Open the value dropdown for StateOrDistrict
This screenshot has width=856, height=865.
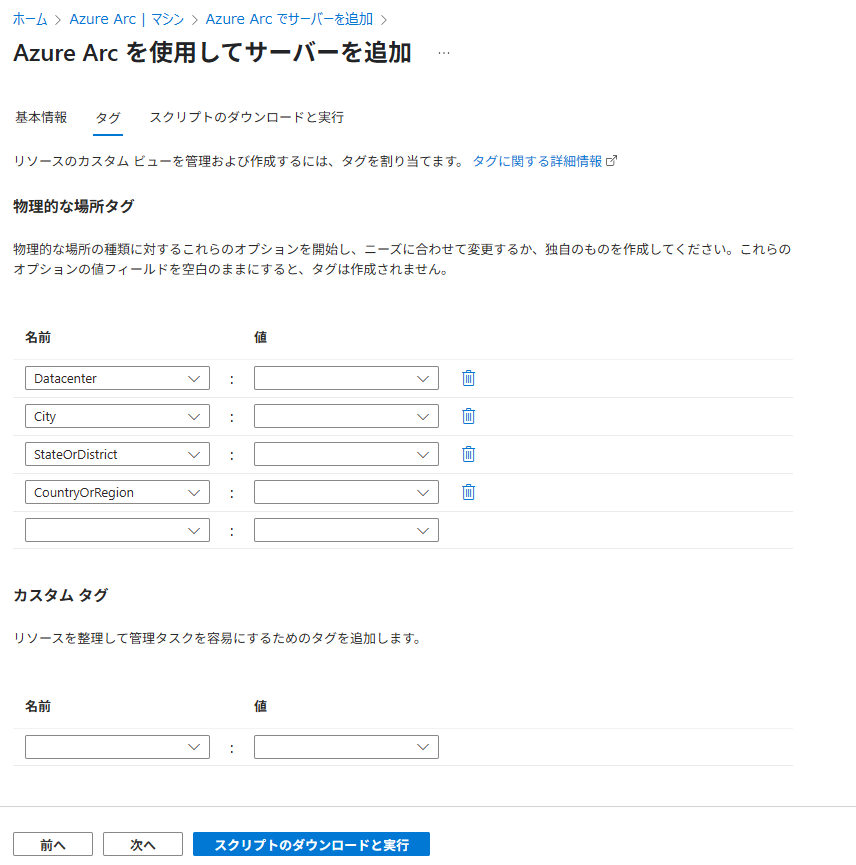[346, 455]
